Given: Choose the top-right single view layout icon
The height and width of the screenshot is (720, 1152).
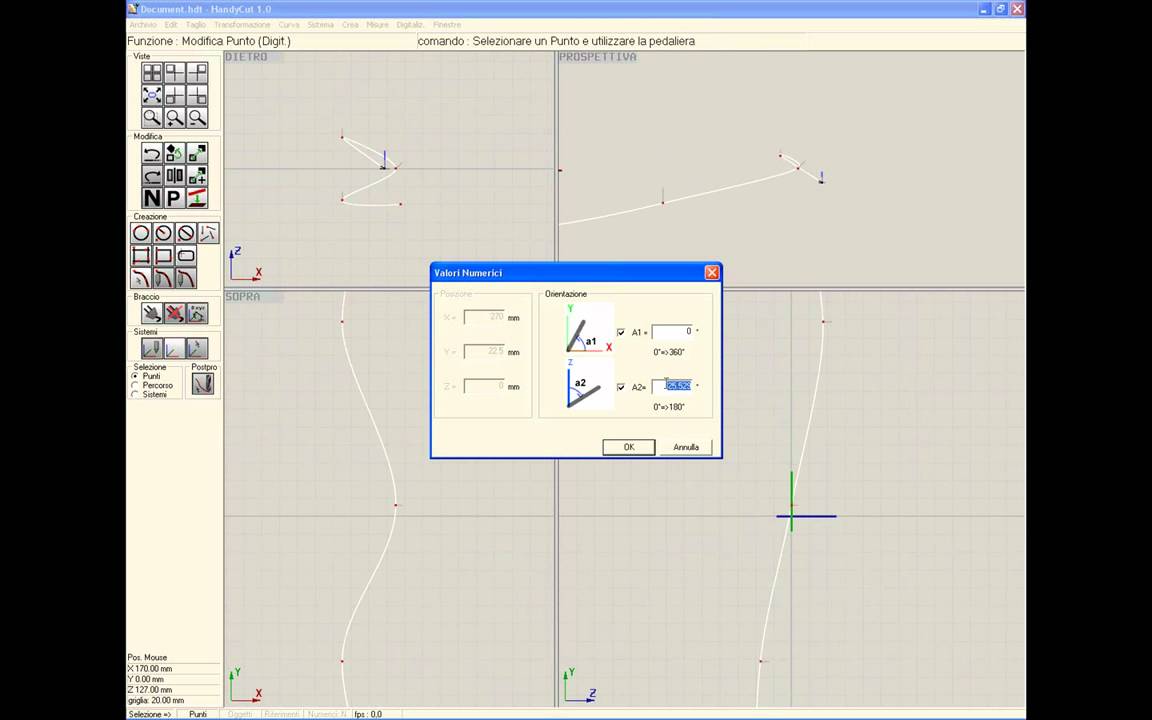Looking at the screenshot, I should pyautogui.click(x=197, y=73).
